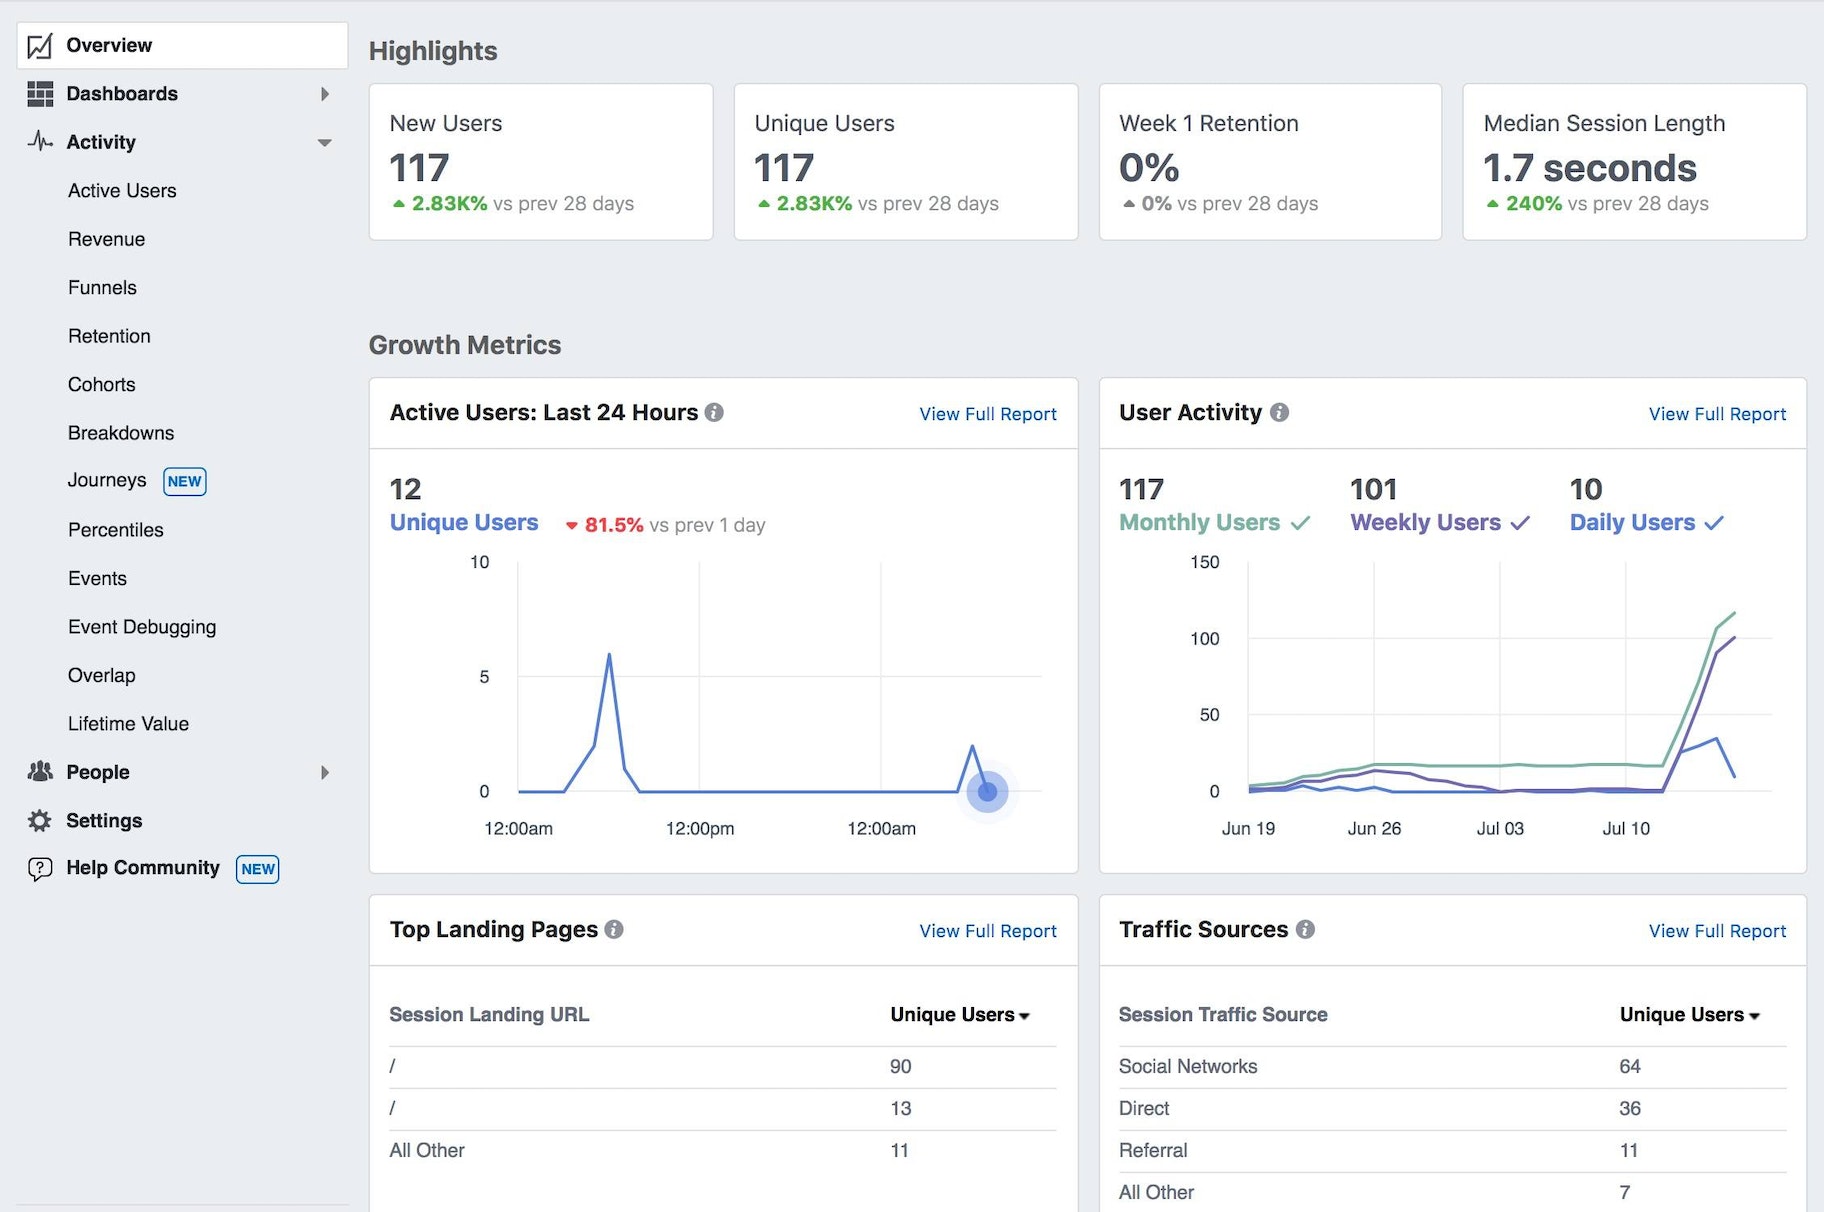Click the People group icon
Image resolution: width=1824 pixels, height=1212 pixels.
coord(40,772)
